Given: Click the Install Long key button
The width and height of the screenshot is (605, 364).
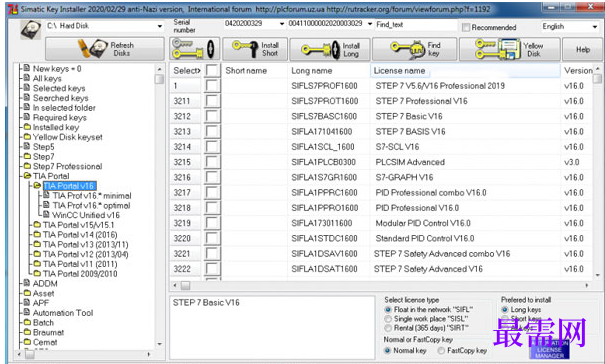Looking at the screenshot, I should 330,49.
